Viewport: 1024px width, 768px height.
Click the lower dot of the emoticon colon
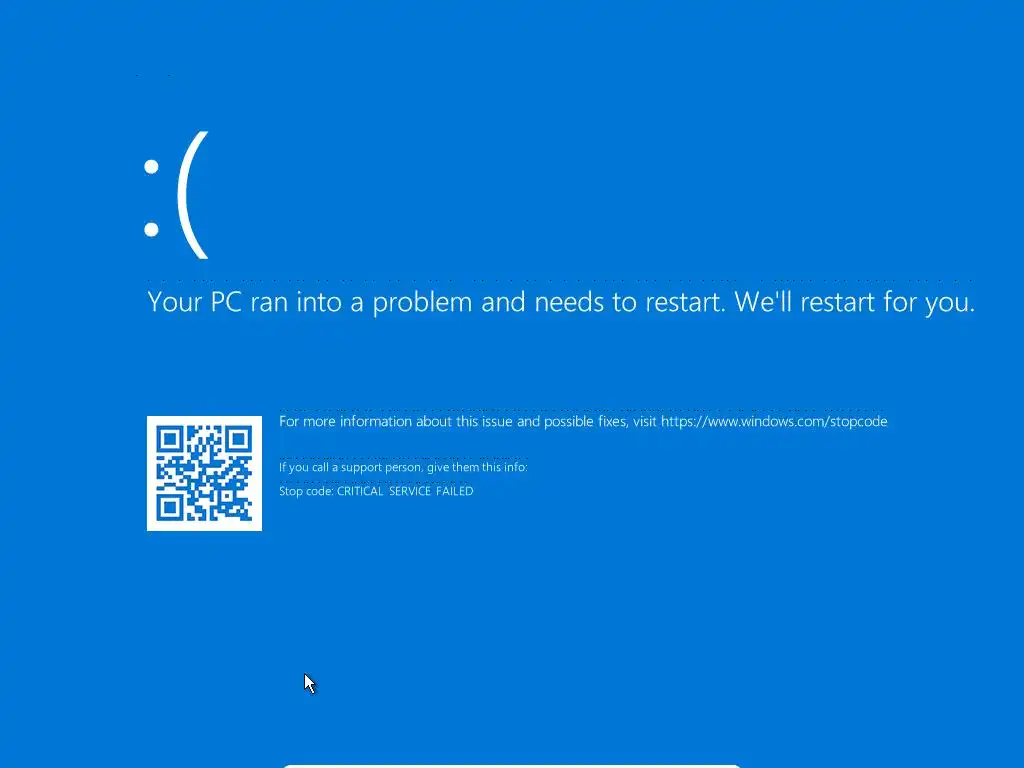[152, 229]
